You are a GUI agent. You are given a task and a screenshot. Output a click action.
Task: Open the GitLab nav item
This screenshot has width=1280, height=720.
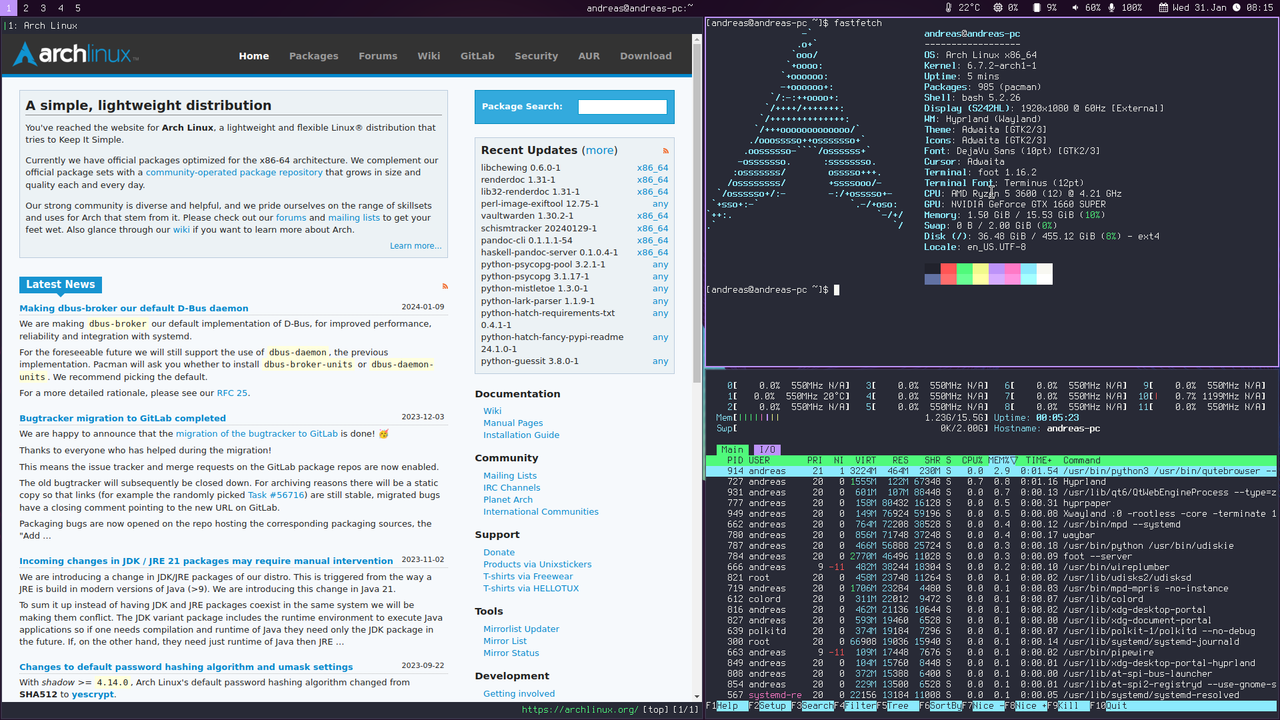click(478, 56)
